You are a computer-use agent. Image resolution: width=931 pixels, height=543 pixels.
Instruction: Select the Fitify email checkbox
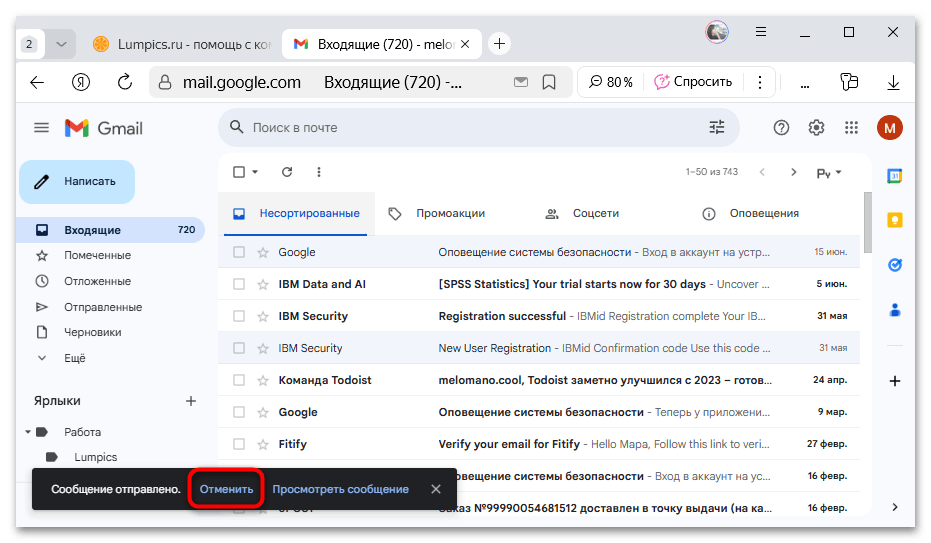239,444
